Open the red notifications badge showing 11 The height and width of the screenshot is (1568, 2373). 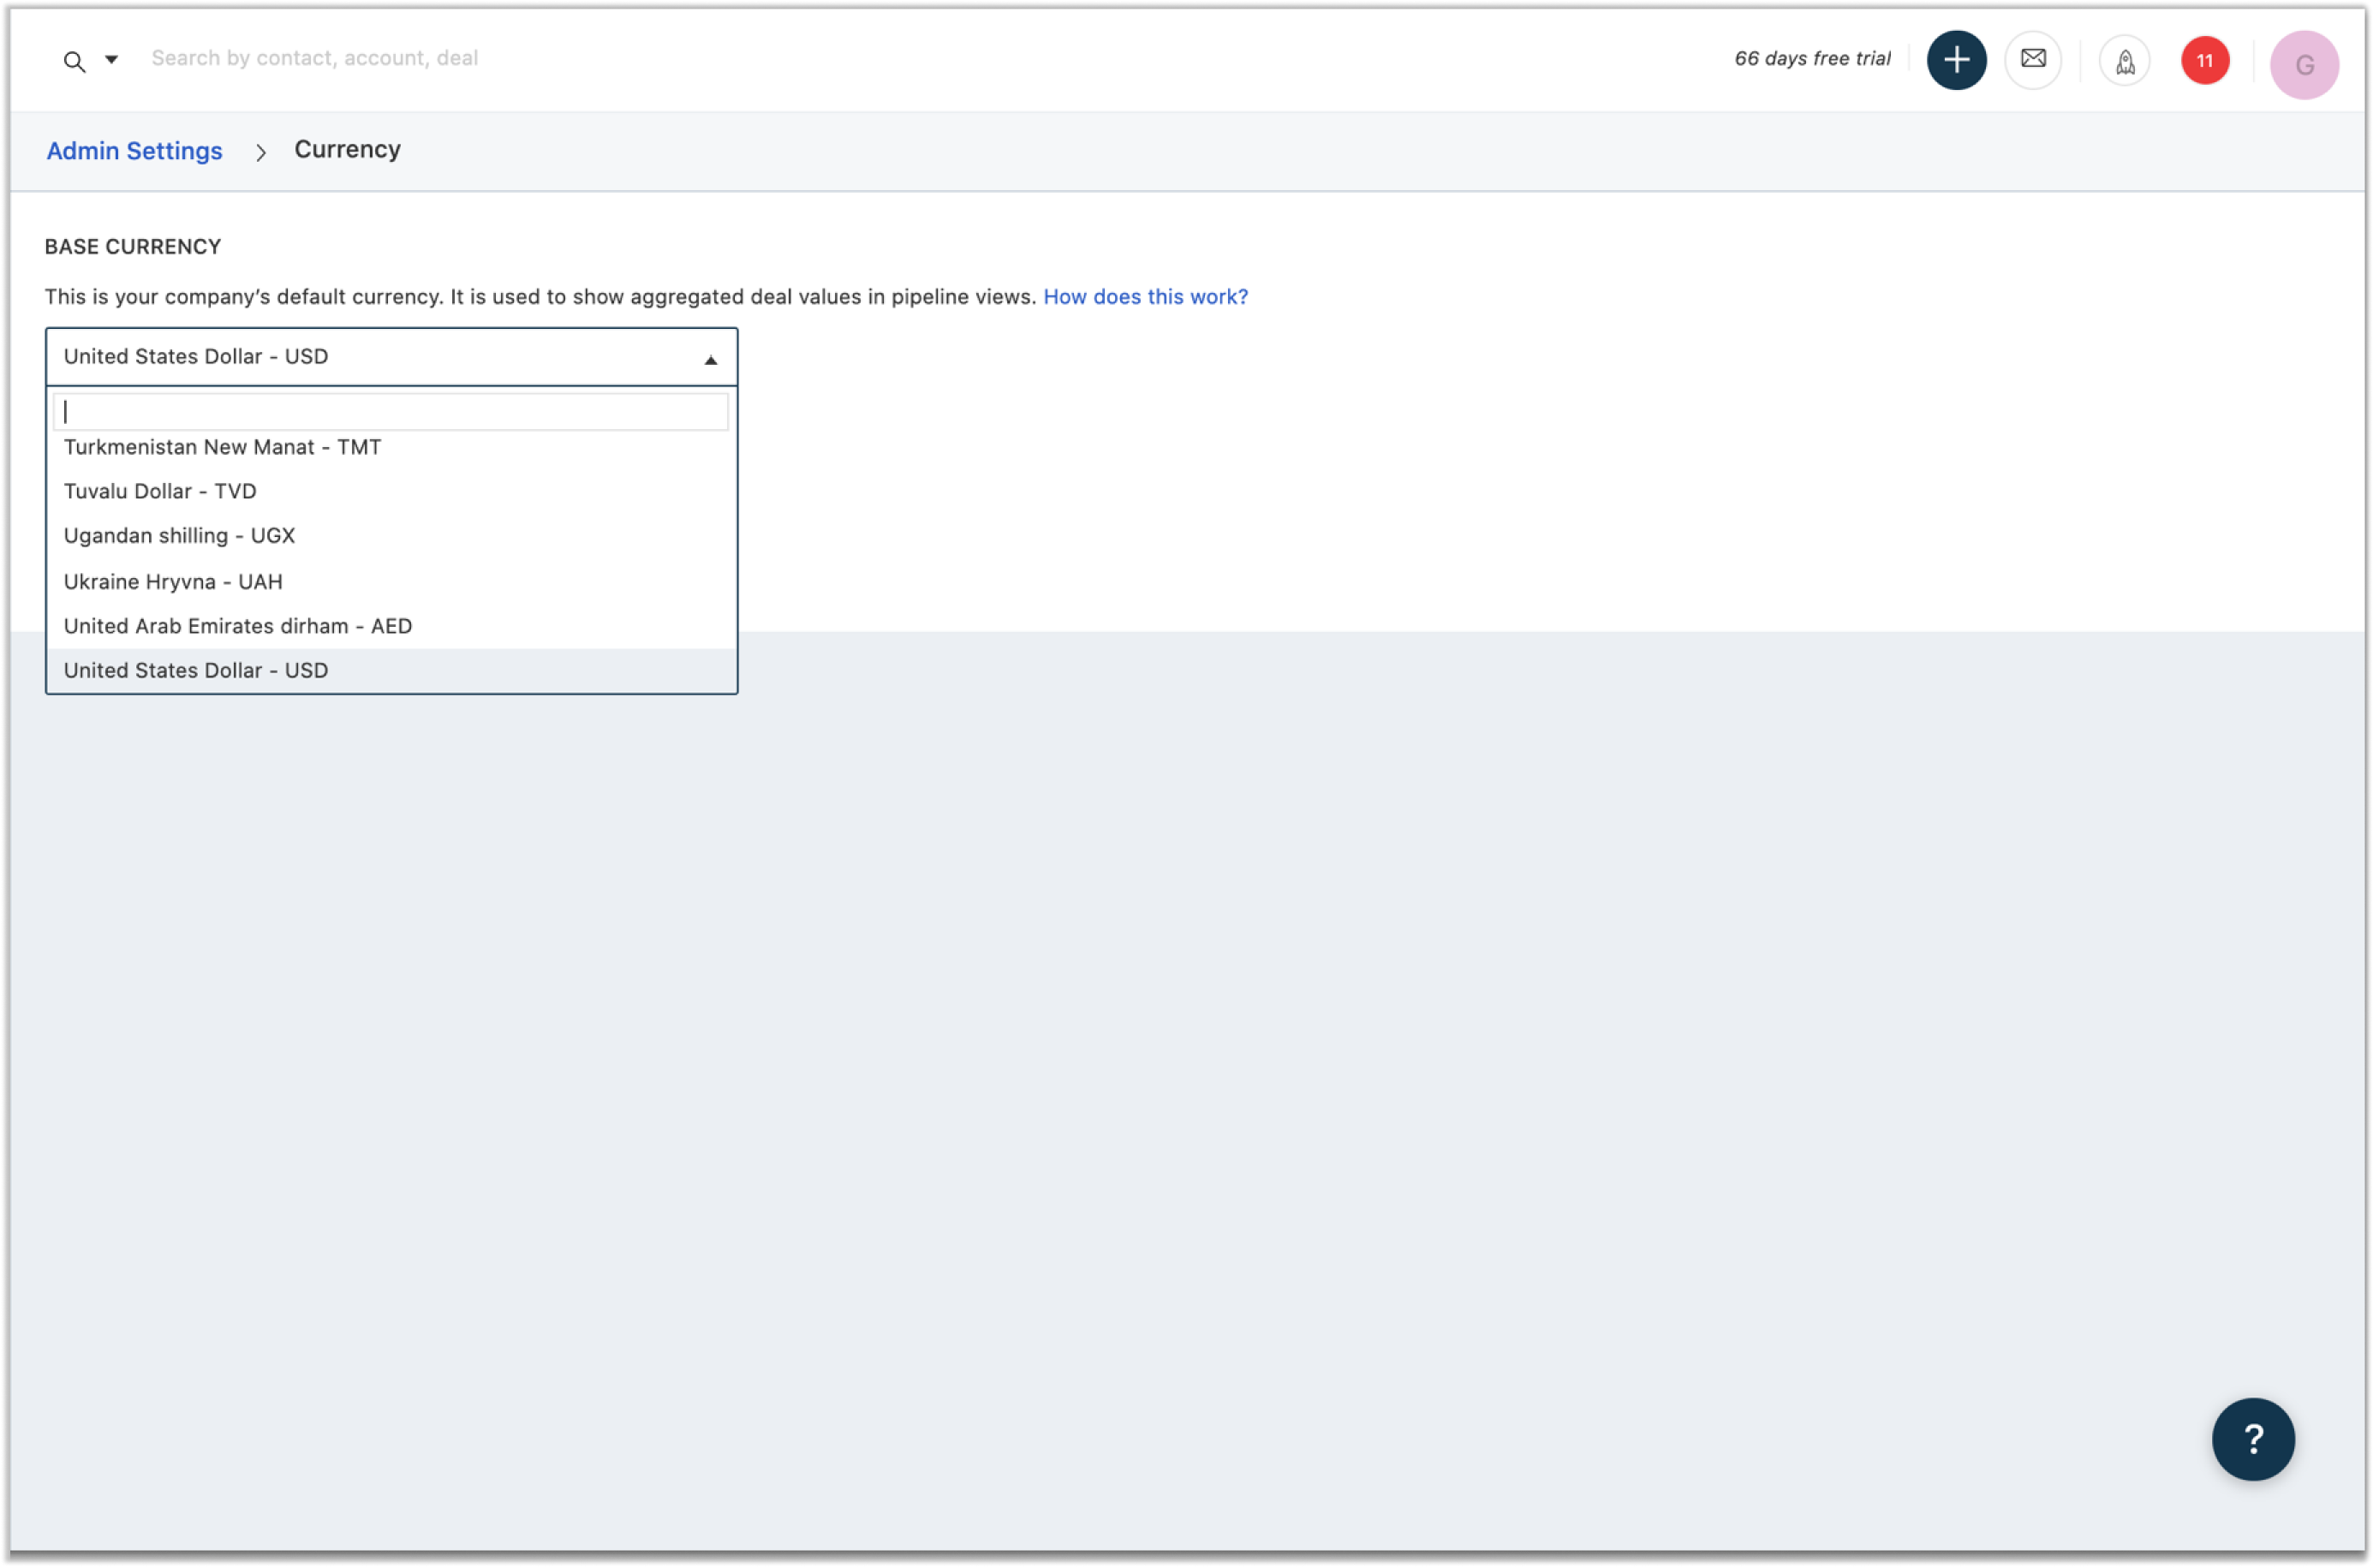(x=2204, y=61)
